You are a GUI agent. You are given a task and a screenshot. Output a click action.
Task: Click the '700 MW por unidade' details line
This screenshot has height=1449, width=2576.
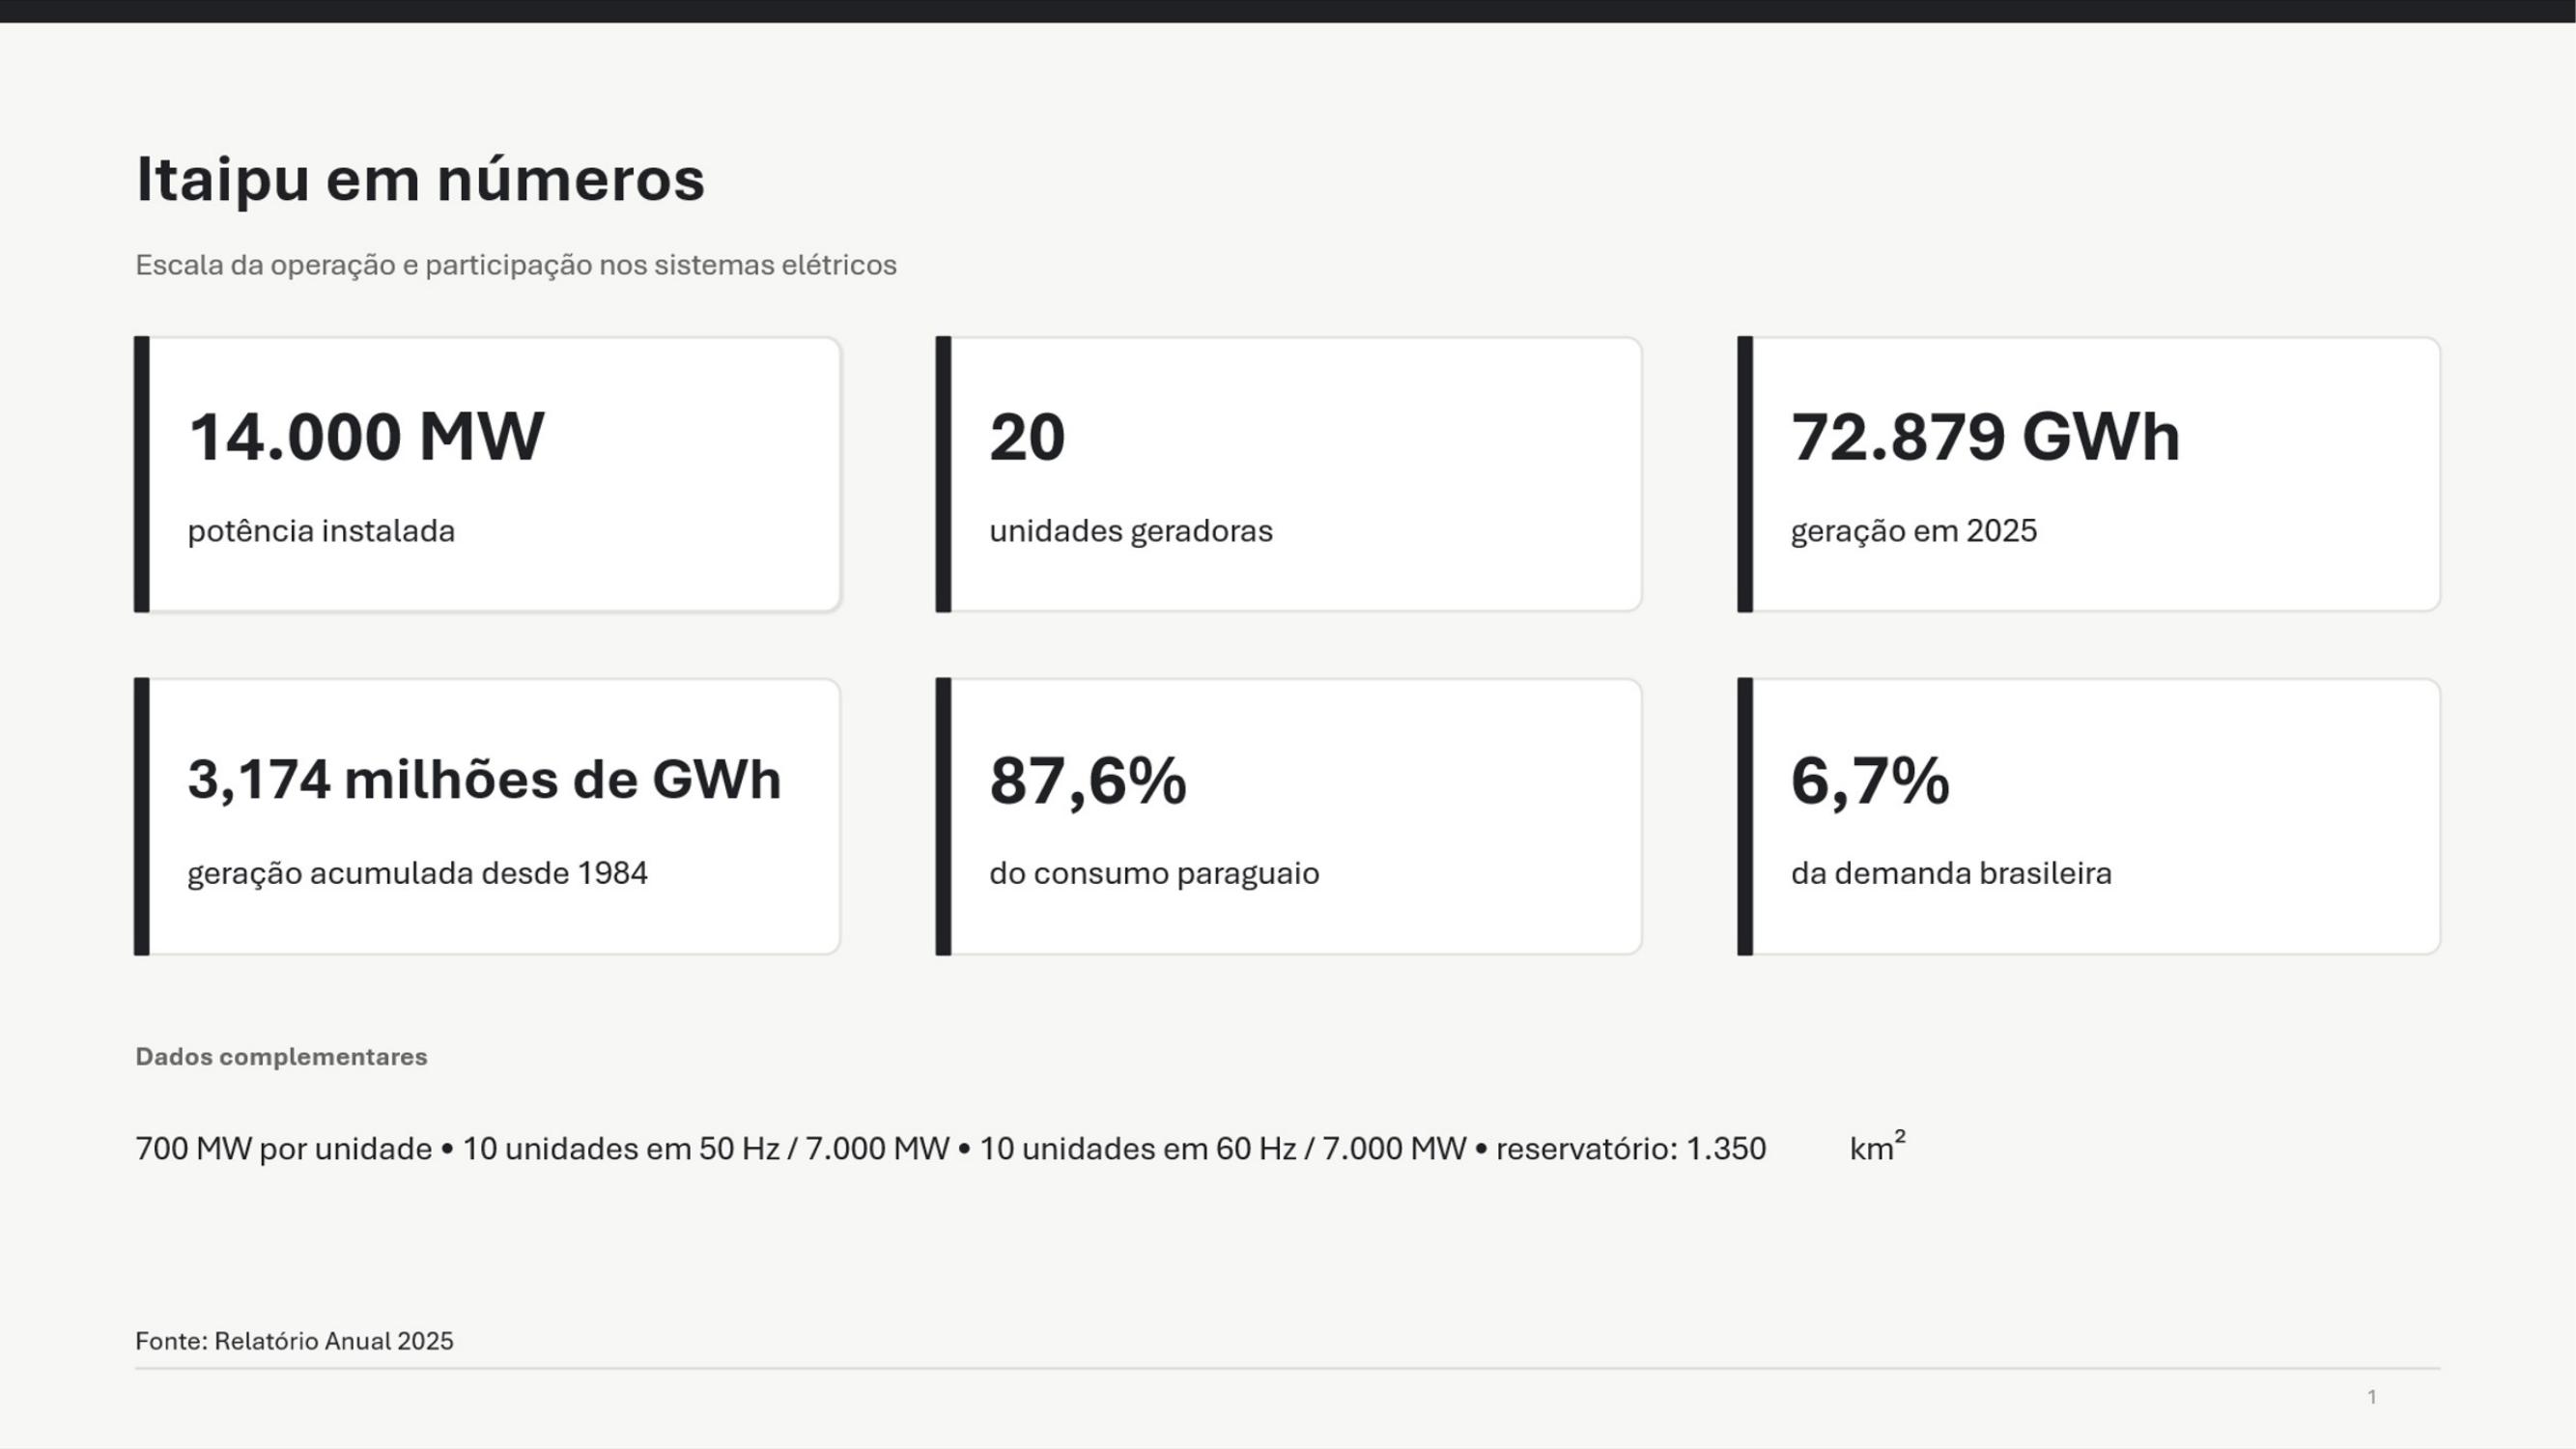pyautogui.click(x=1020, y=1148)
